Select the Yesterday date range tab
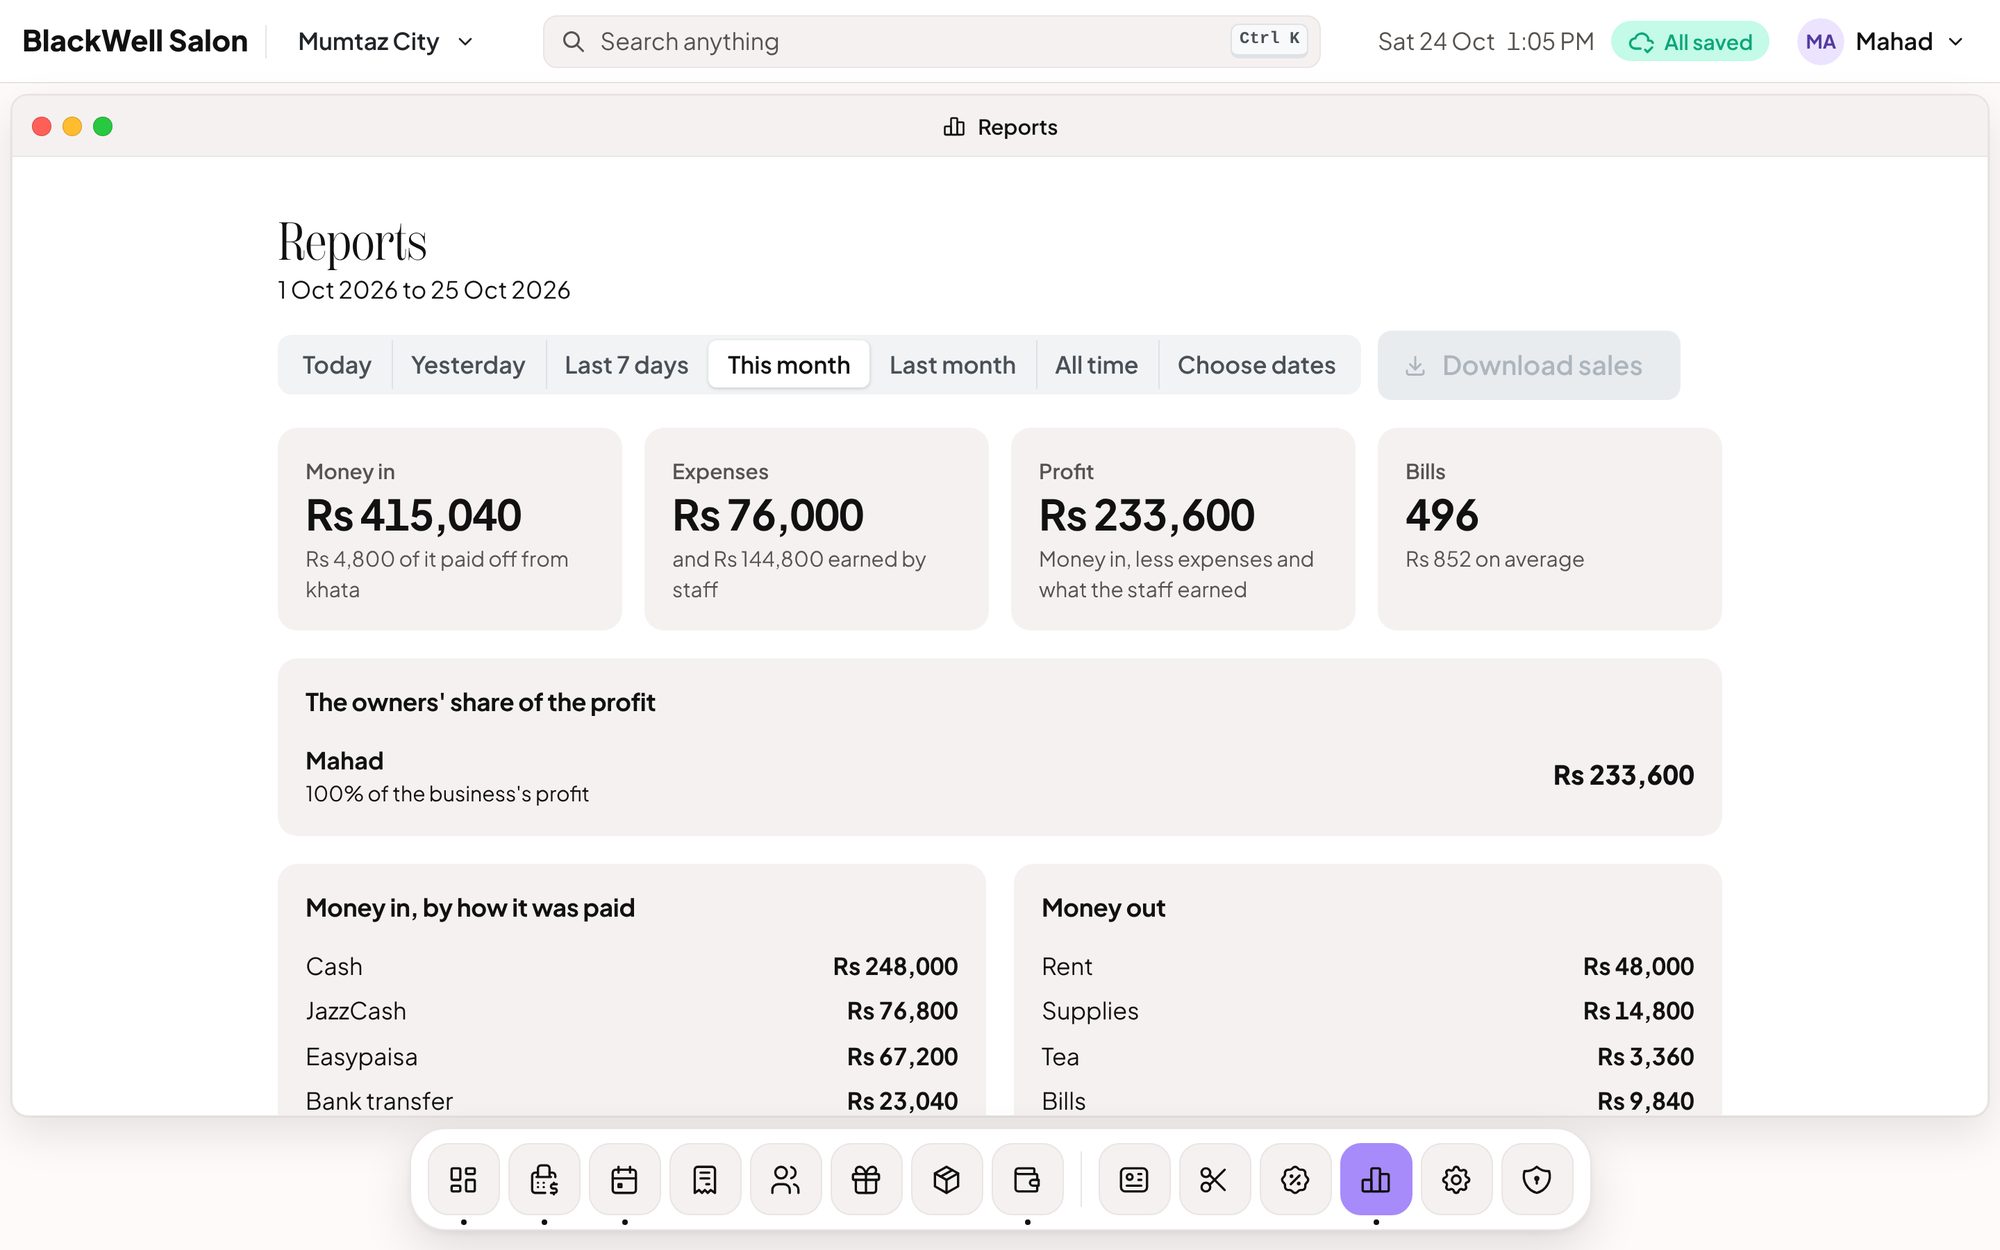Screen dimensions: 2000x1250 point(468,365)
